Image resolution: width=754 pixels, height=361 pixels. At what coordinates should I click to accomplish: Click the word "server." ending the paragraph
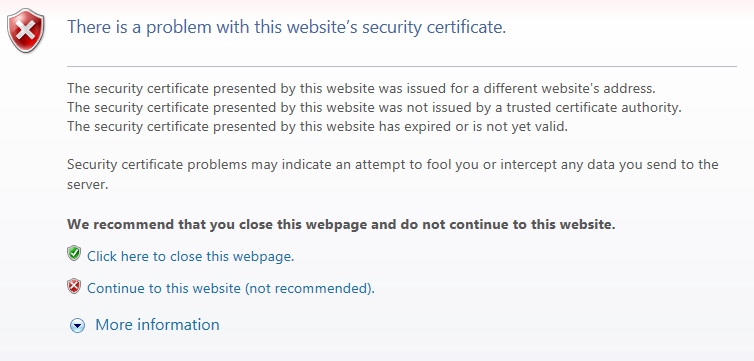(x=88, y=185)
